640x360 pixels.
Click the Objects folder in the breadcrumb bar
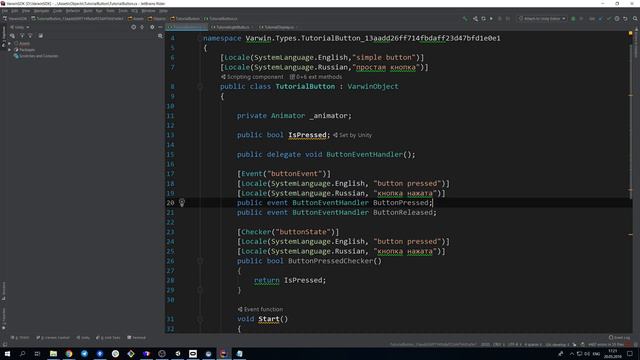click(157, 19)
